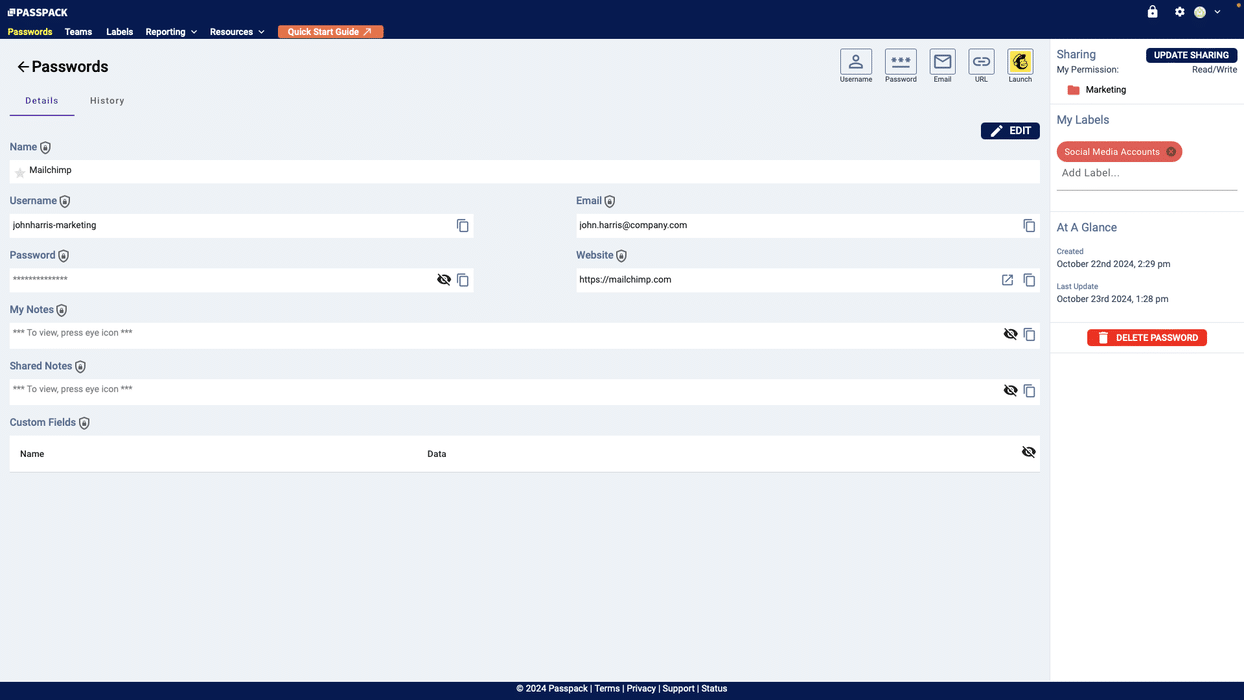Switch to the History tab
The height and width of the screenshot is (700, 1244).
107,101
